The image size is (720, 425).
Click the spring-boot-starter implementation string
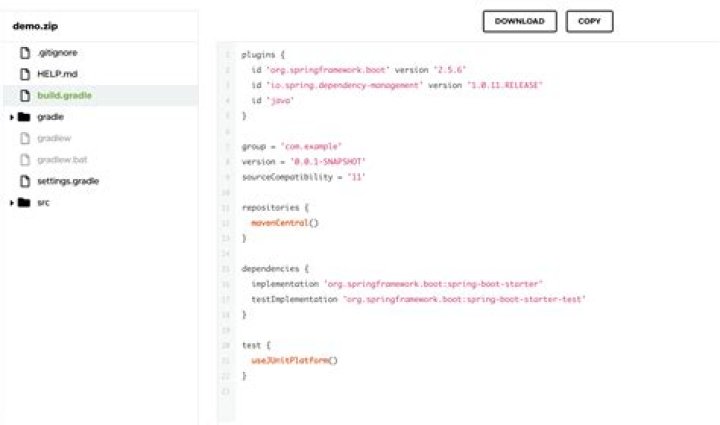pos(433,284)
